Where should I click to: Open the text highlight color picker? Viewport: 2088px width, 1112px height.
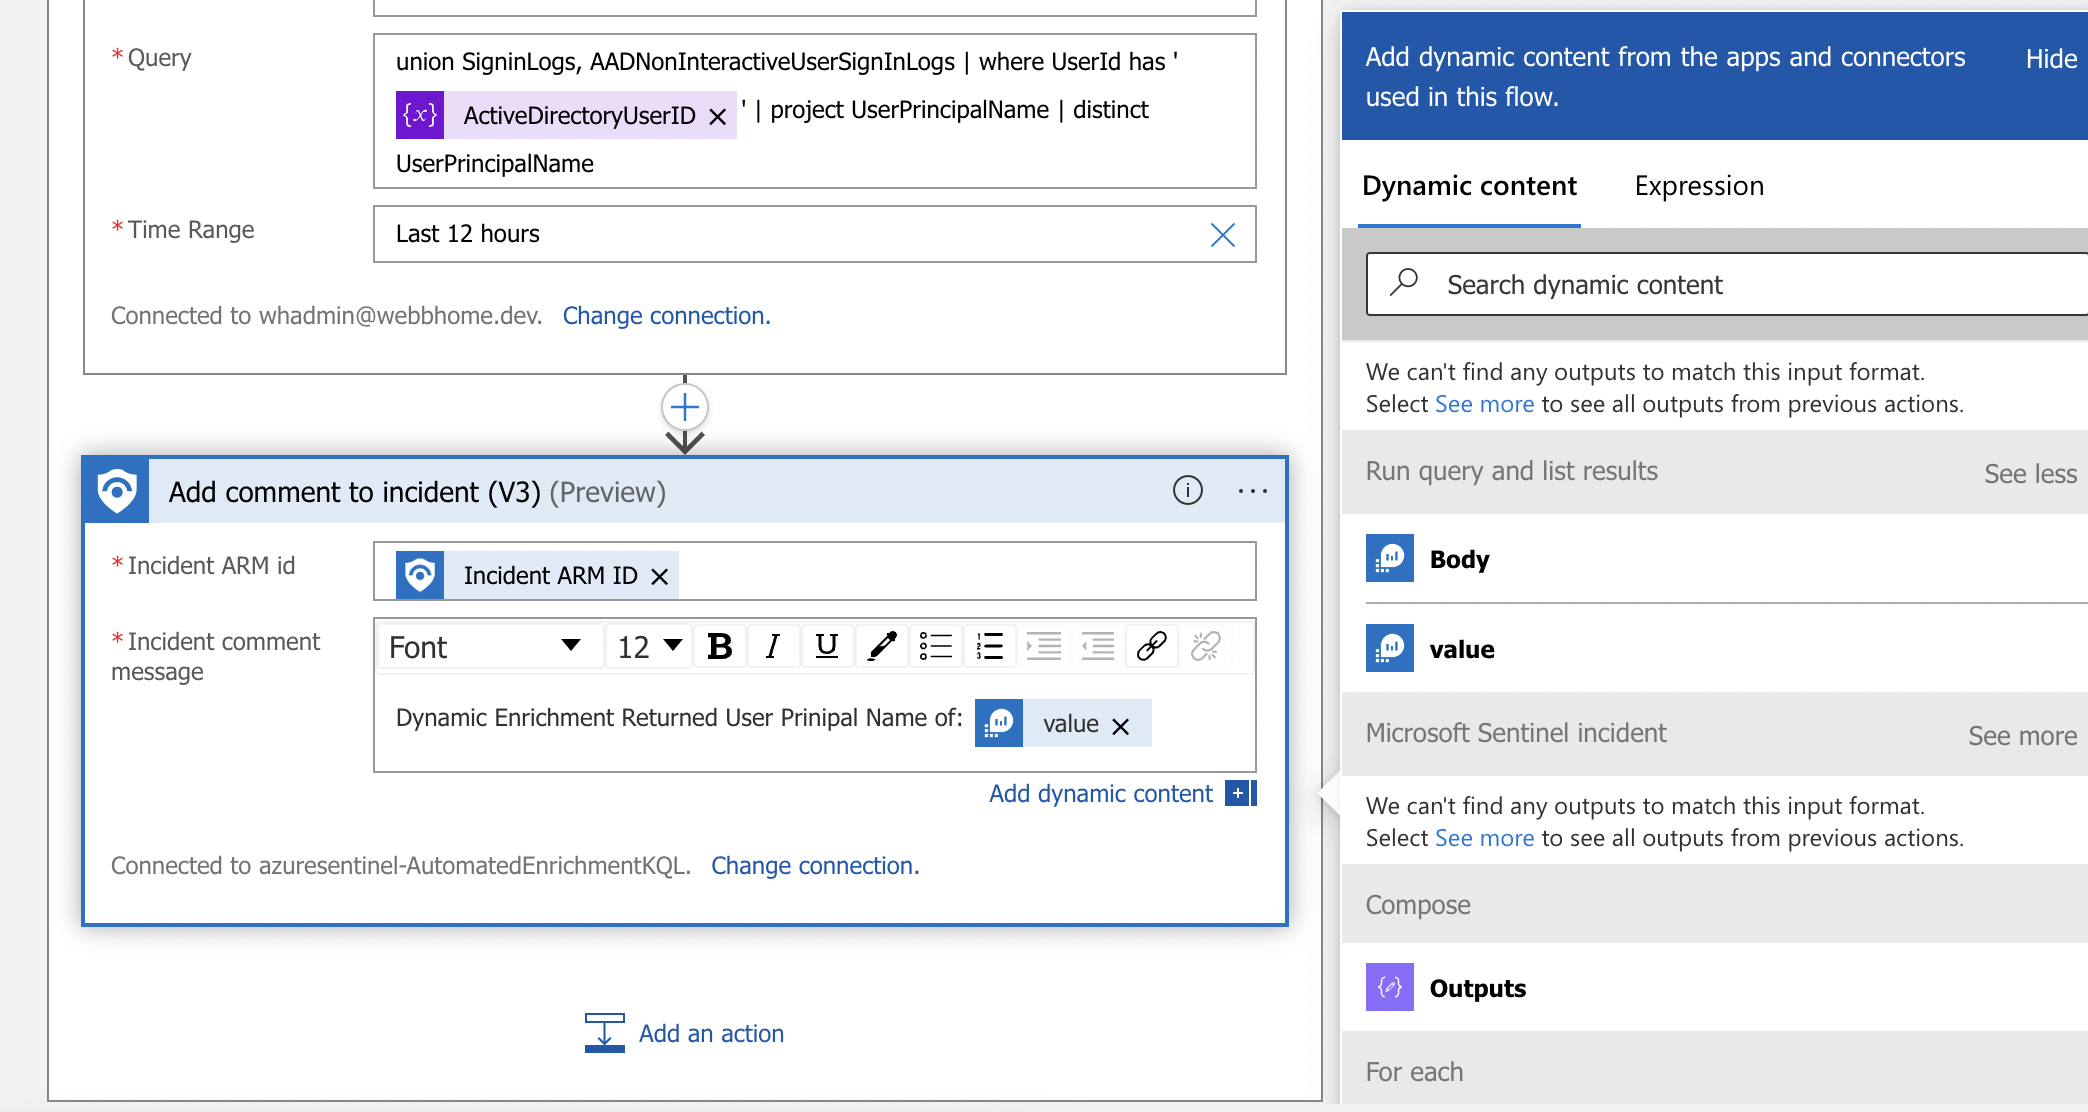coord(881,647)
